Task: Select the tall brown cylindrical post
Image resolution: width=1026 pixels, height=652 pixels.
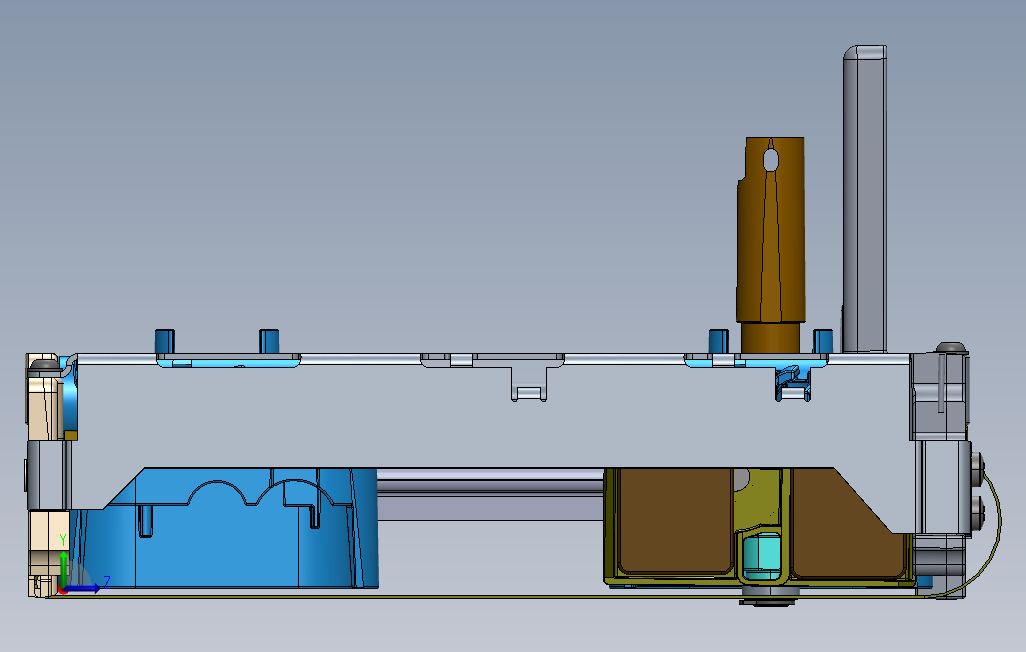Action: click(771, 245)
